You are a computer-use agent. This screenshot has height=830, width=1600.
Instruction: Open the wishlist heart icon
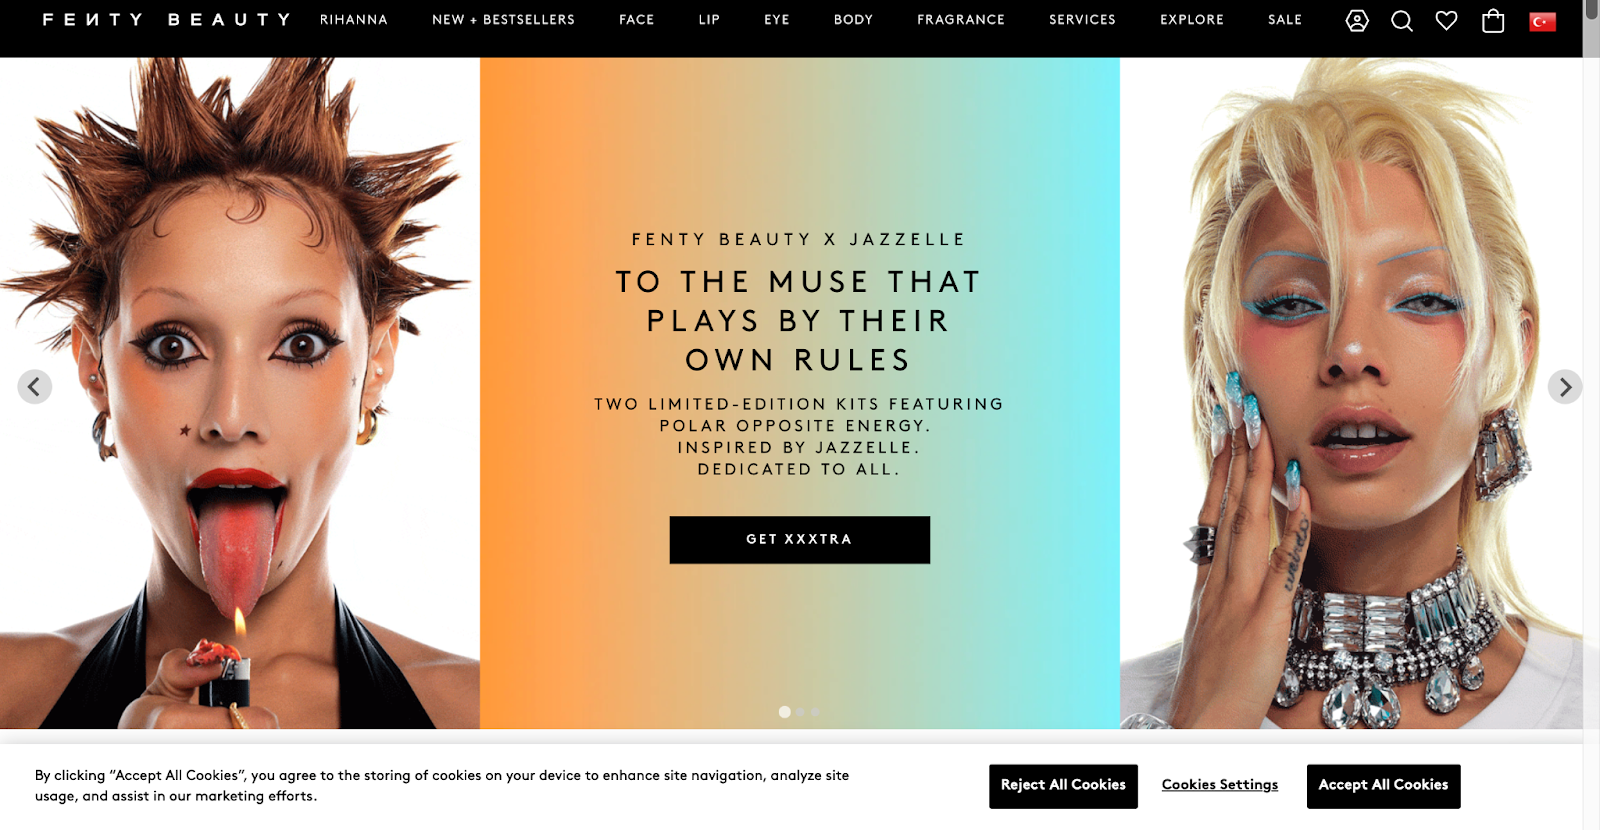[1446, 20]
